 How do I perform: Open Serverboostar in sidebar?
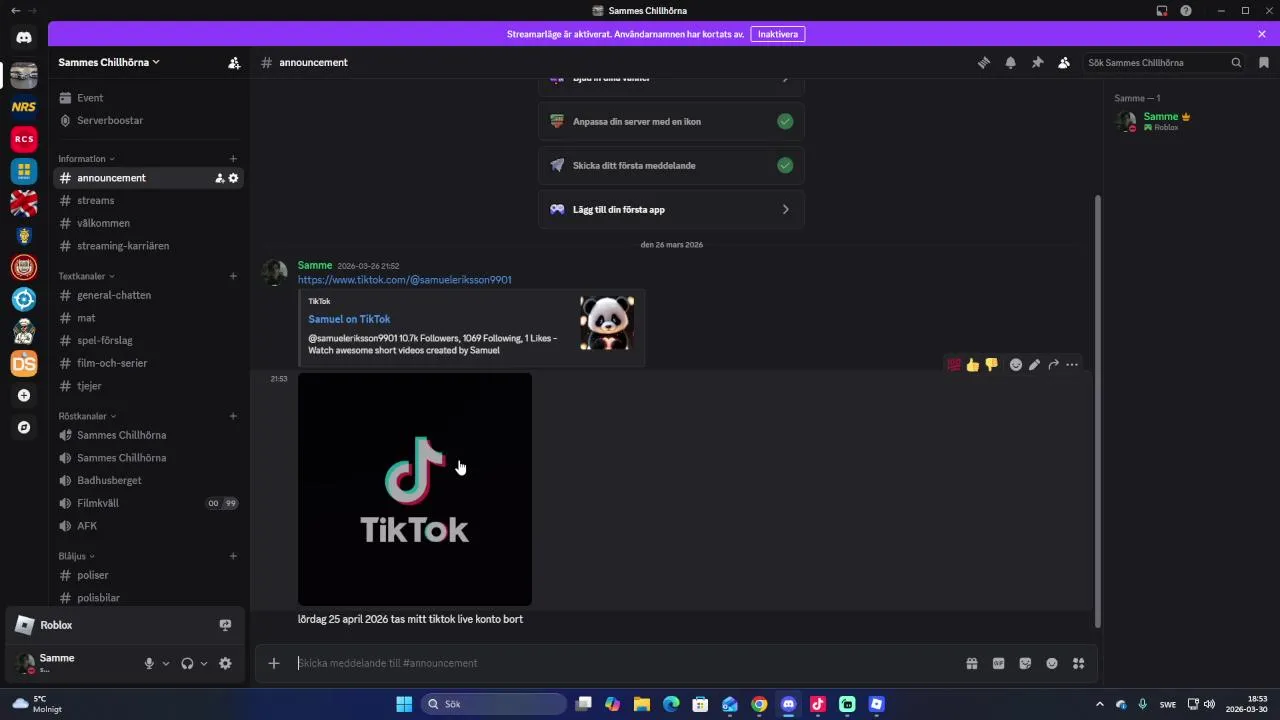tap(149, 120)
